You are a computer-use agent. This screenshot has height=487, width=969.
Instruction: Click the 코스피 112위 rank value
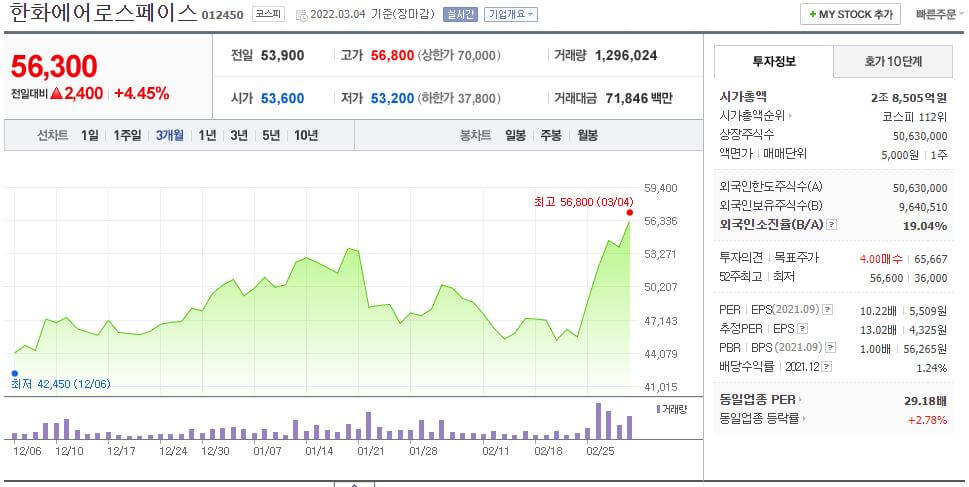(915, 116)
